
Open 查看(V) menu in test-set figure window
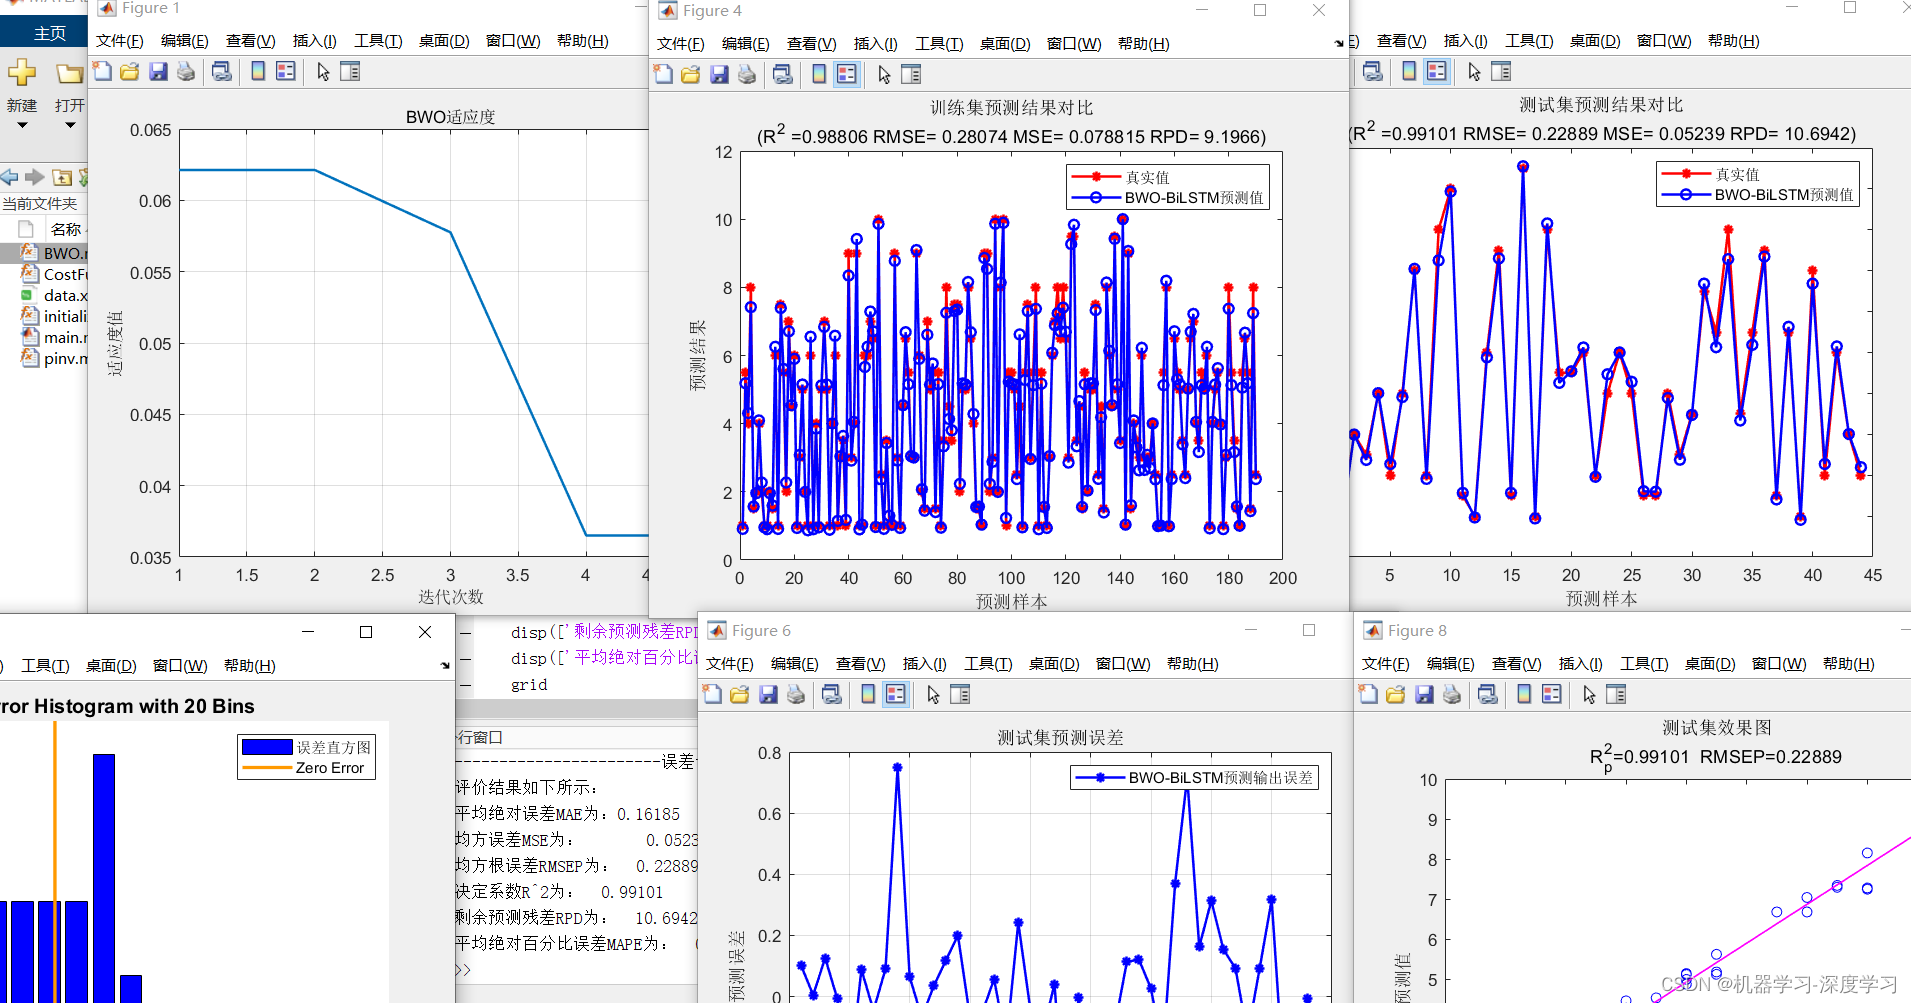(1401, 41)
